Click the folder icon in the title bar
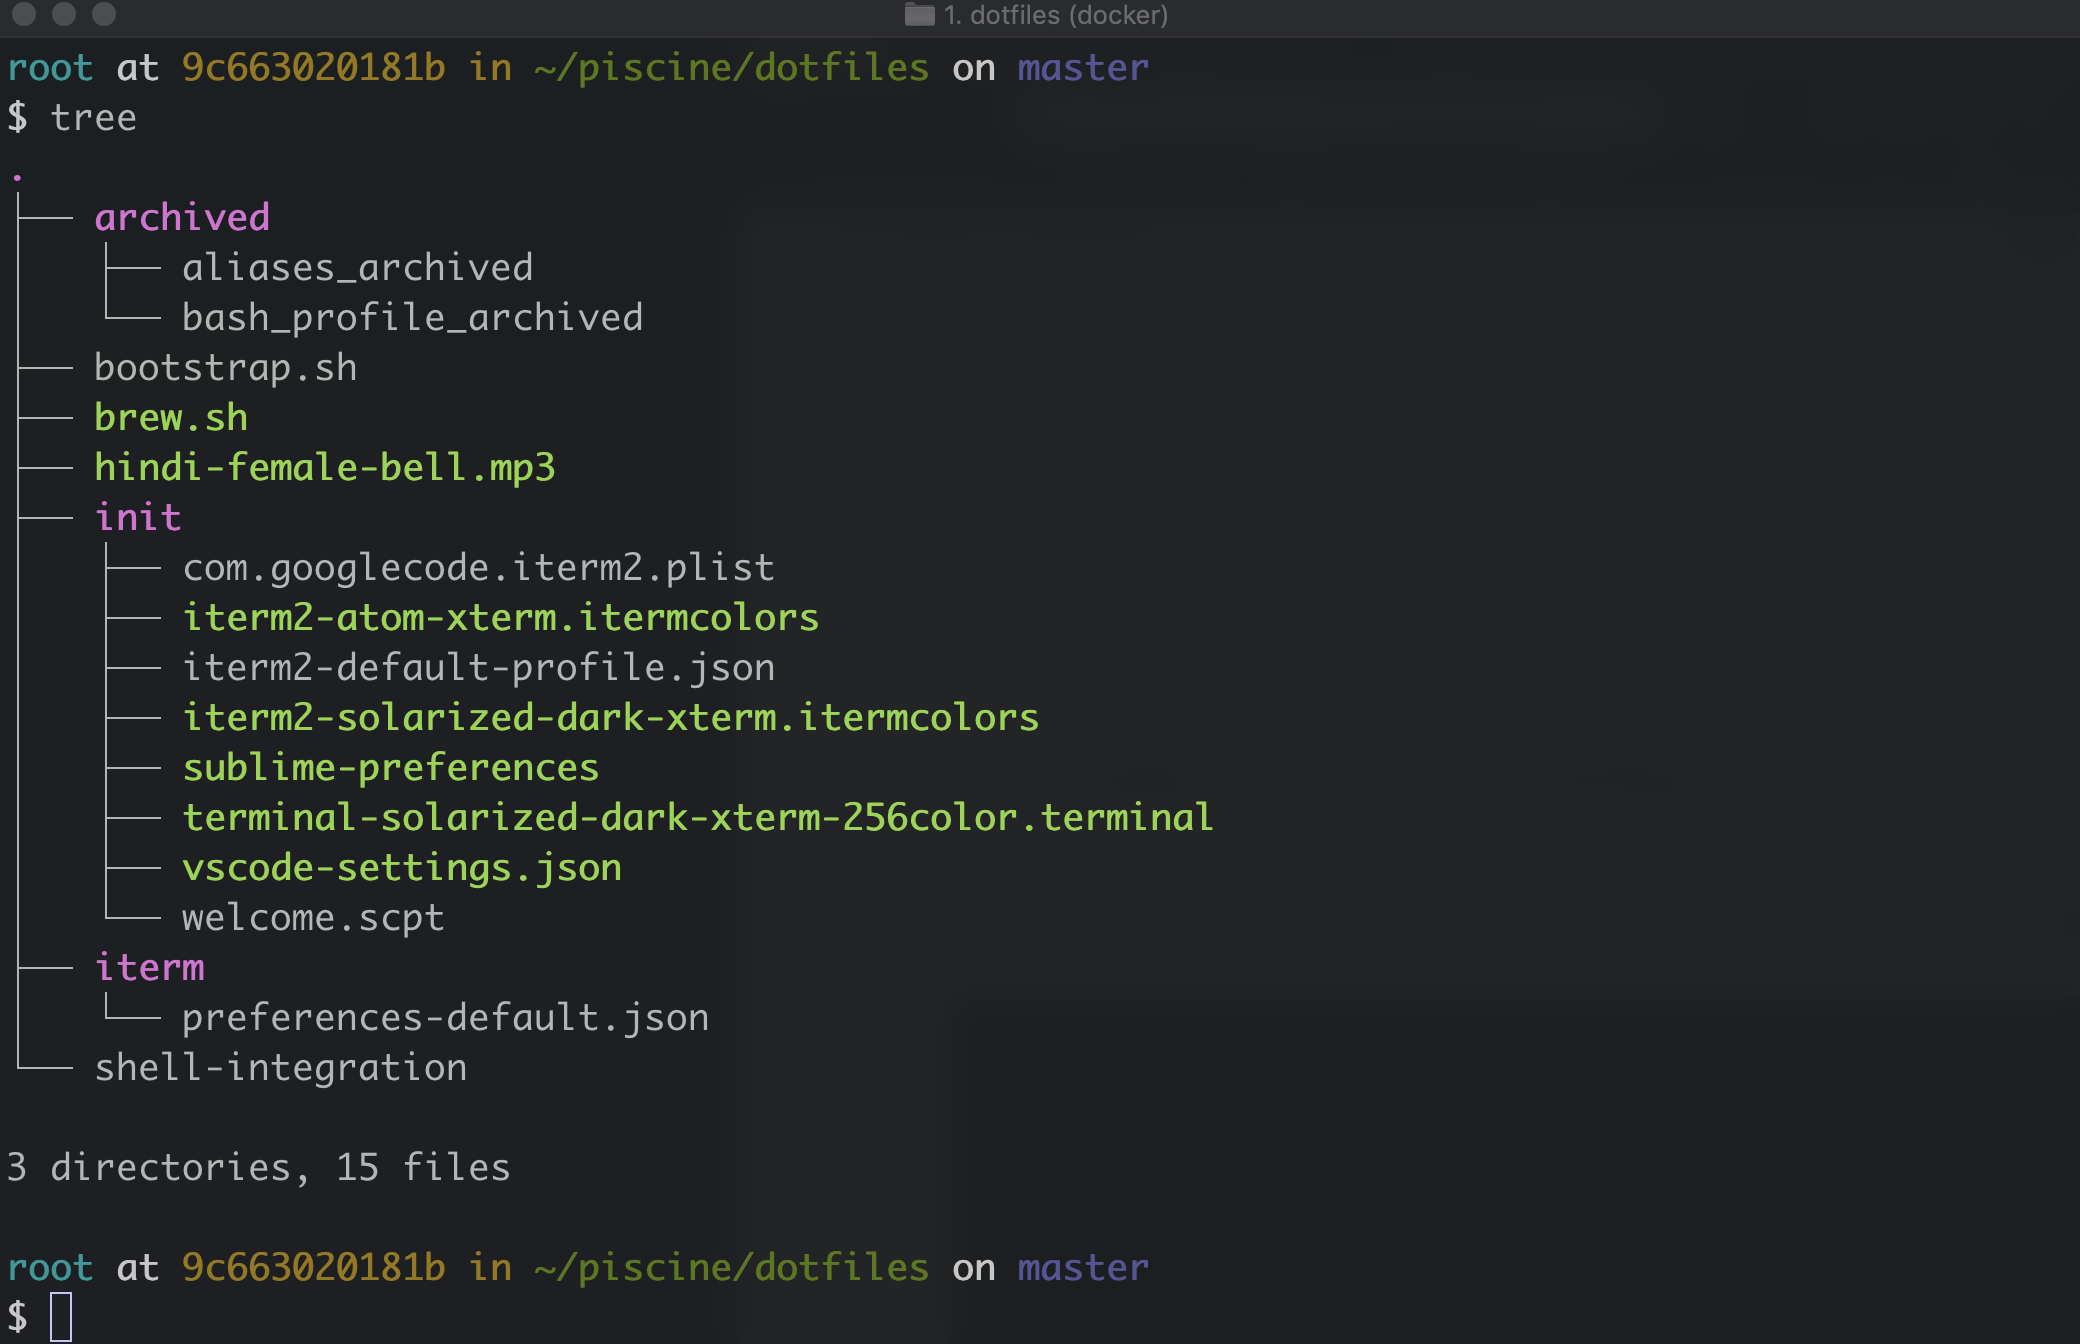 [x=919, y=15]
